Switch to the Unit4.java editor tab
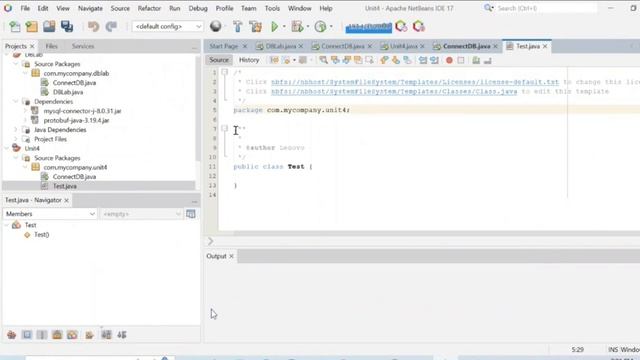The image size is (640, 360). [x=404, y=46]
